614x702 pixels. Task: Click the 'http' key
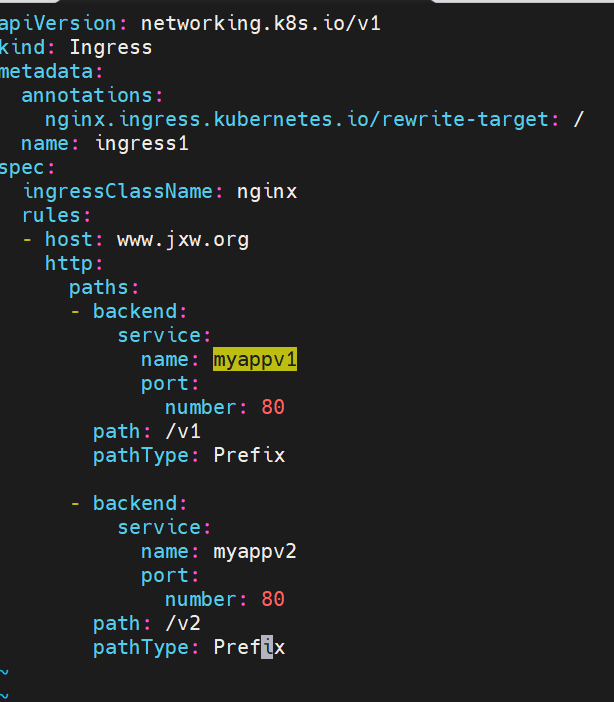coord(69,263)
